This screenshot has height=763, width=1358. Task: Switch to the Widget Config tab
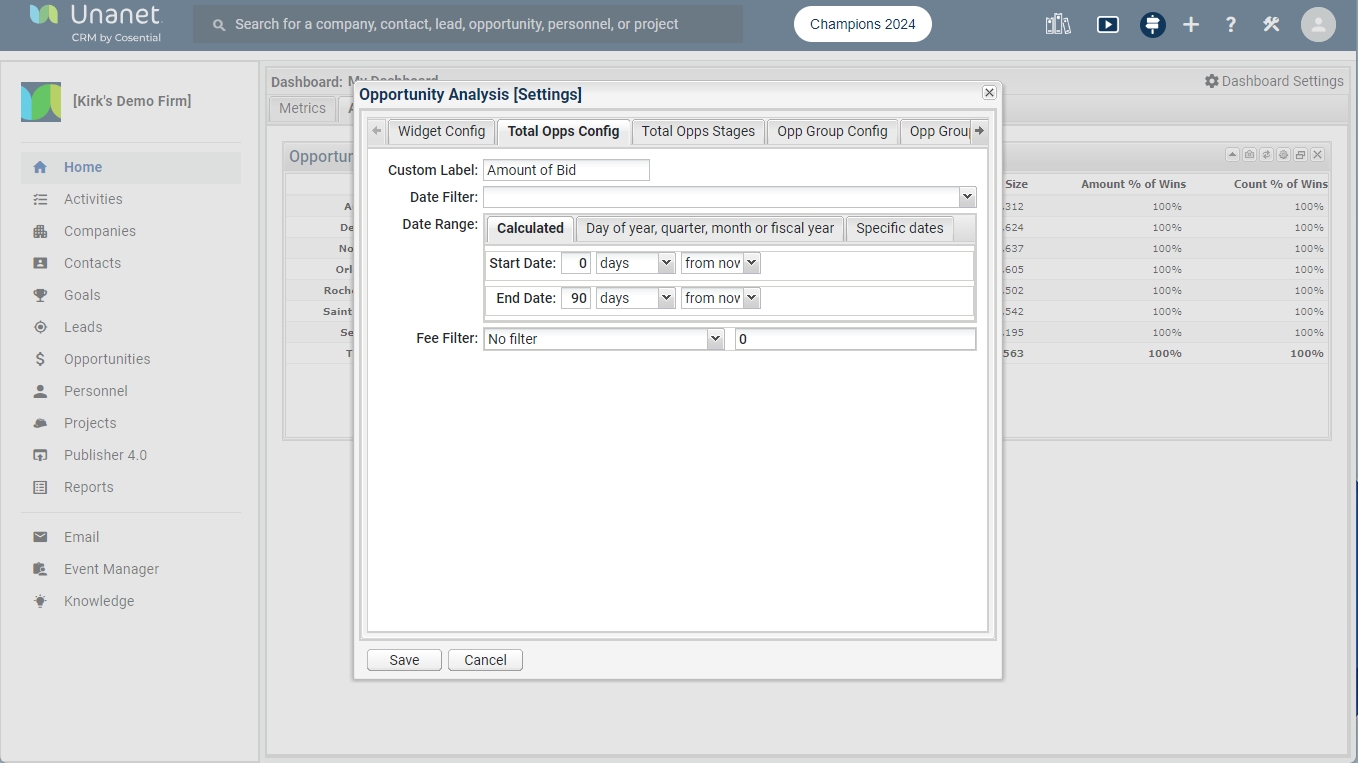tap(441, 131)
